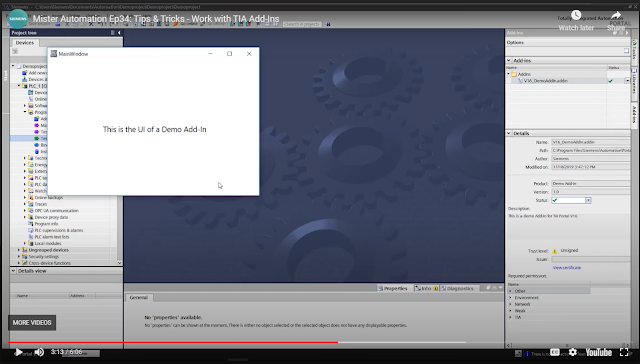
Task: Click the MORE VIDEOS button
Action: point(32,322)
